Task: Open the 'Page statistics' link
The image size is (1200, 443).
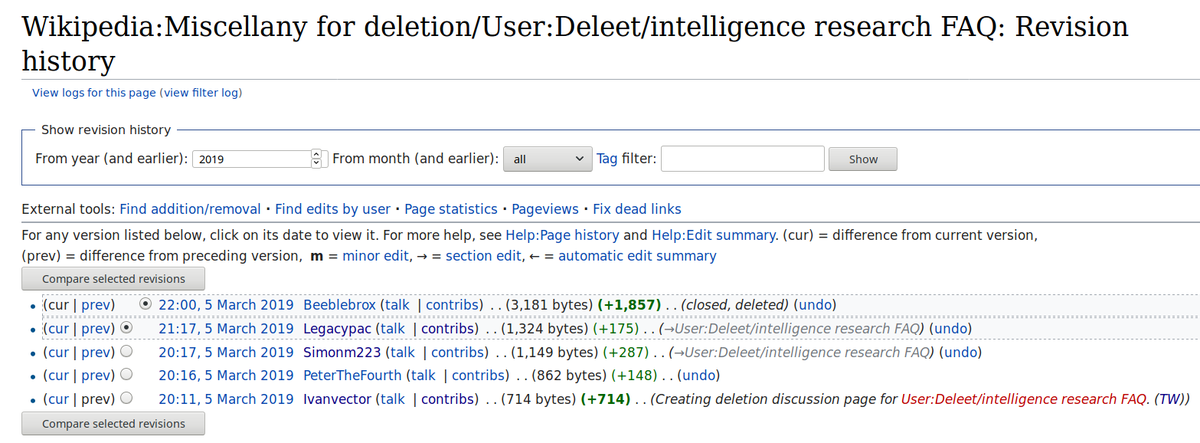Action: [451, 209]
